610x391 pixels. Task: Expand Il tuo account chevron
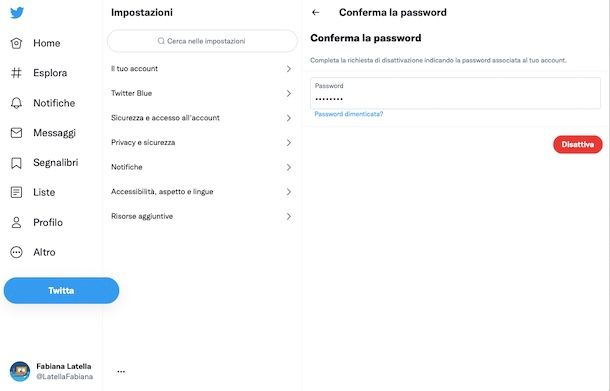tap(289, 69)
